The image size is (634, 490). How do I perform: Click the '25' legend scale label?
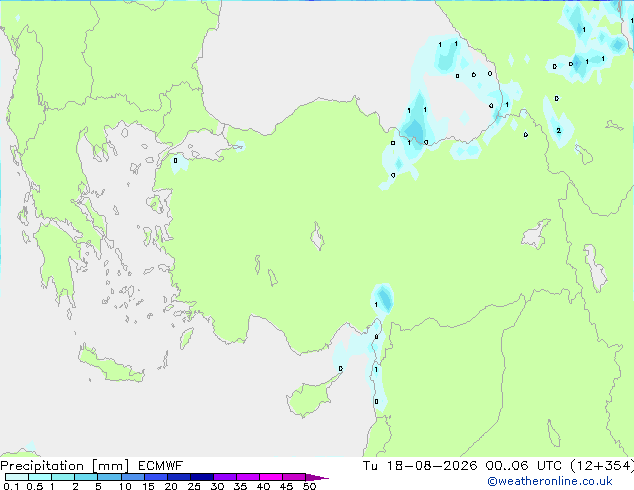(x=194, y=486)
